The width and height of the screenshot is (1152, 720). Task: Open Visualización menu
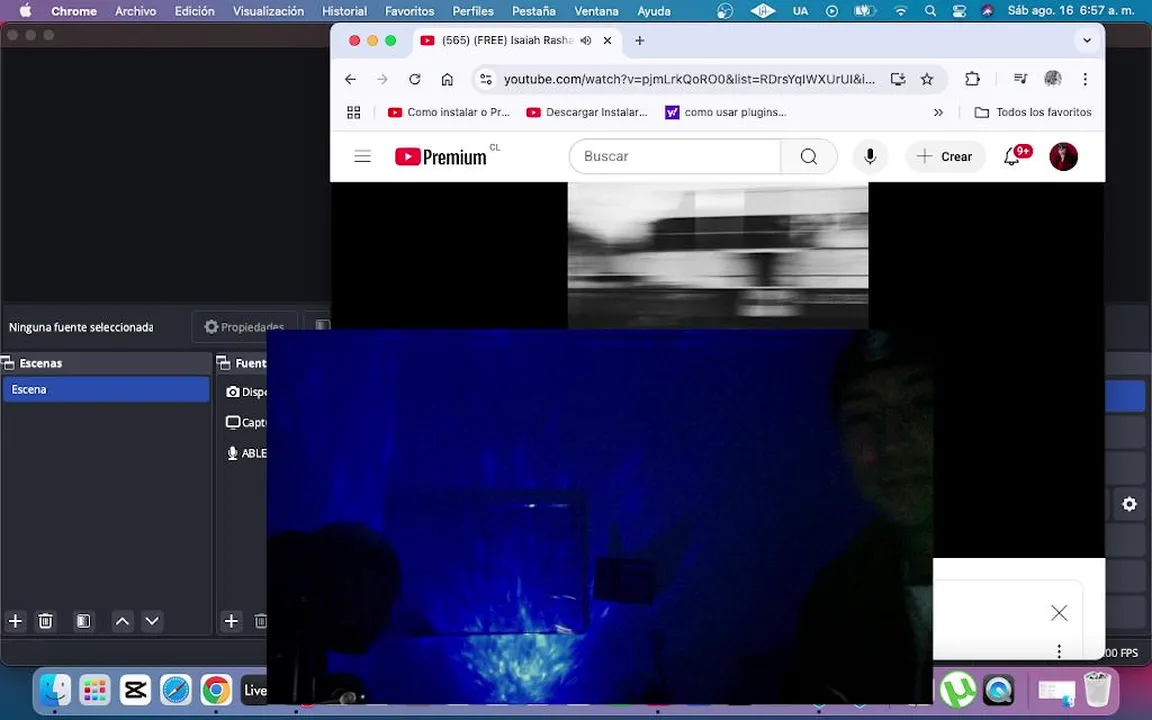[x=268, y=11]
